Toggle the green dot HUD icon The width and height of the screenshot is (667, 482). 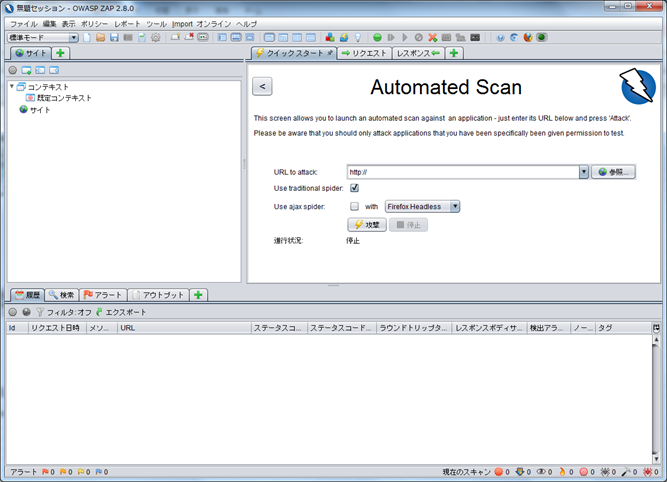click(x=542, y=37)
